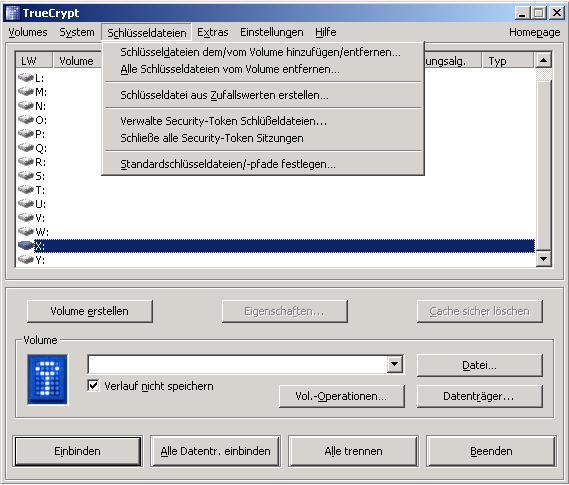Toggle Verlauf nicht speichern checkbox
Screen dimensions: 569x485
click(93, 385)
